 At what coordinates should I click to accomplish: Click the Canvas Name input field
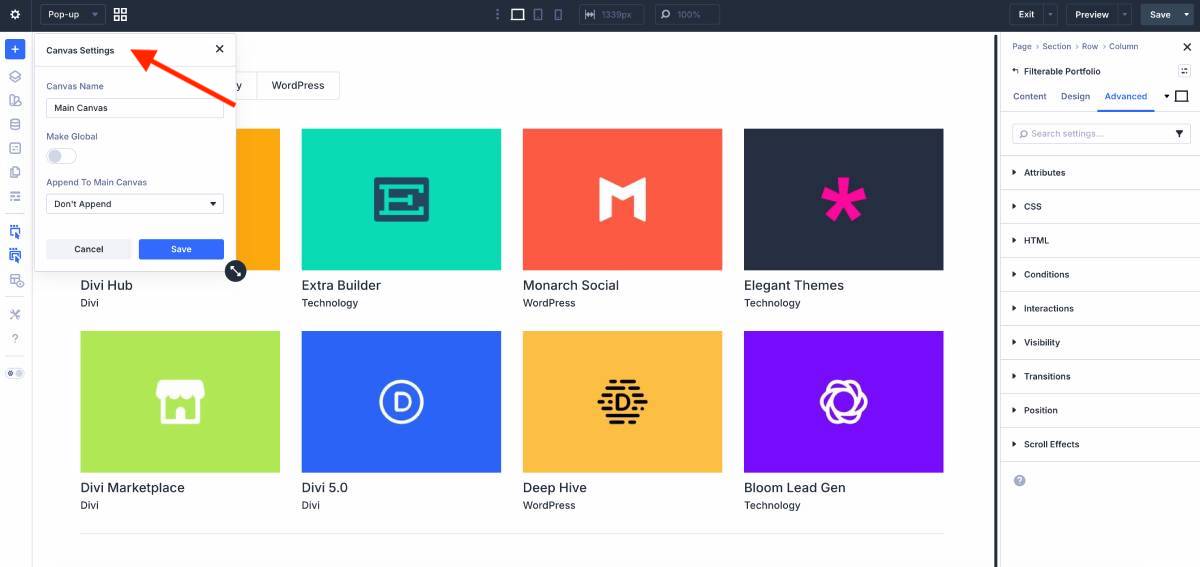(x=135, y=108)
